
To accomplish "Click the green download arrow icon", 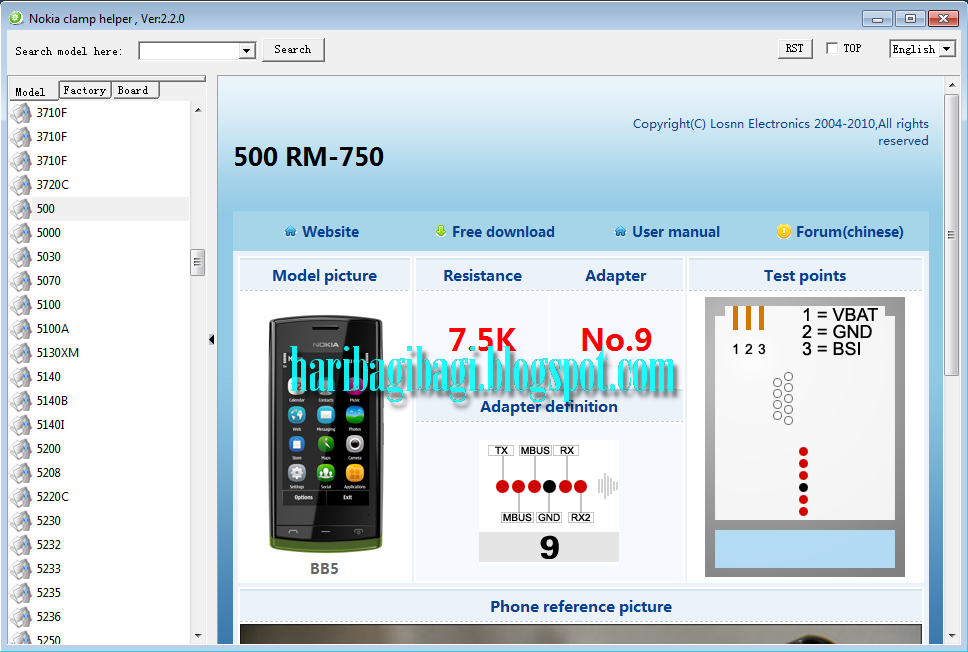I will 441,231.
